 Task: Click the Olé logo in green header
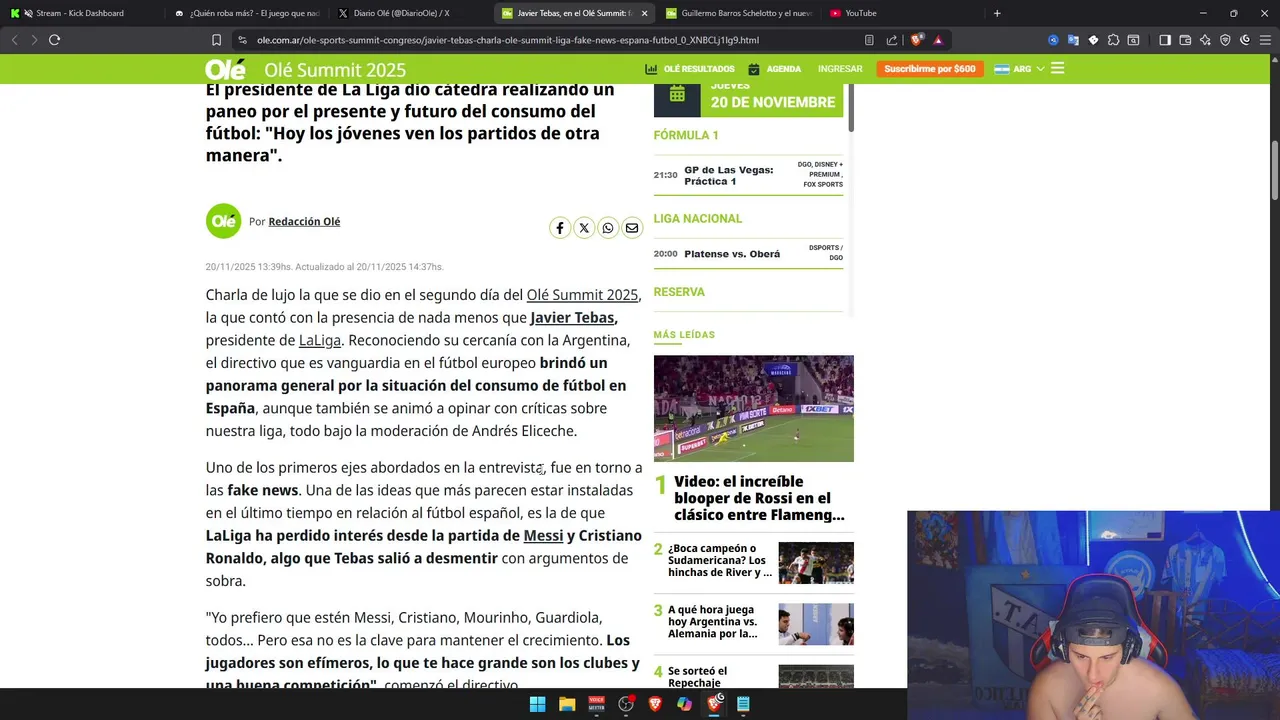click(225, 69)
